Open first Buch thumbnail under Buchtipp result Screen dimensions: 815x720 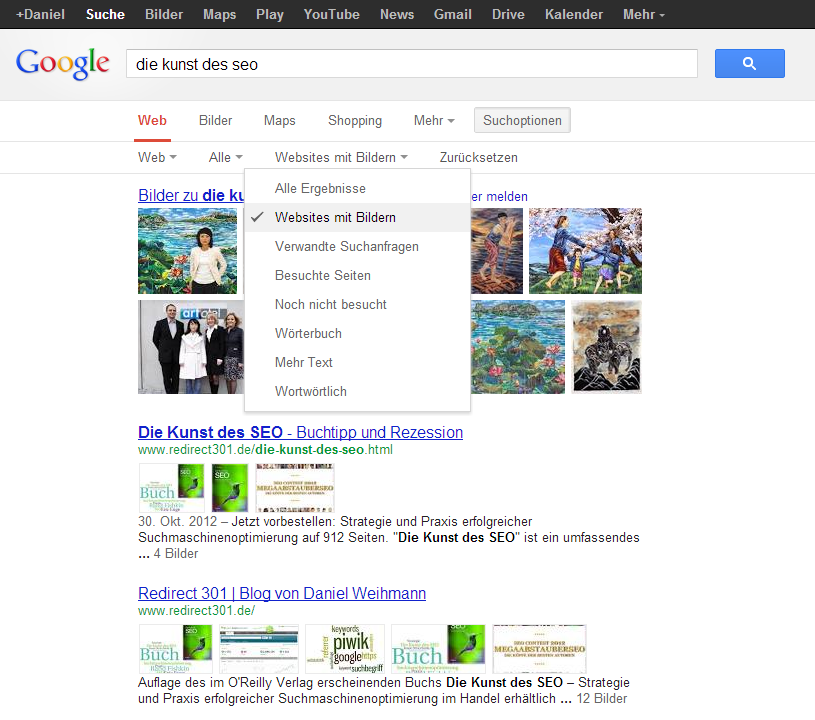(x=172, y=488)
